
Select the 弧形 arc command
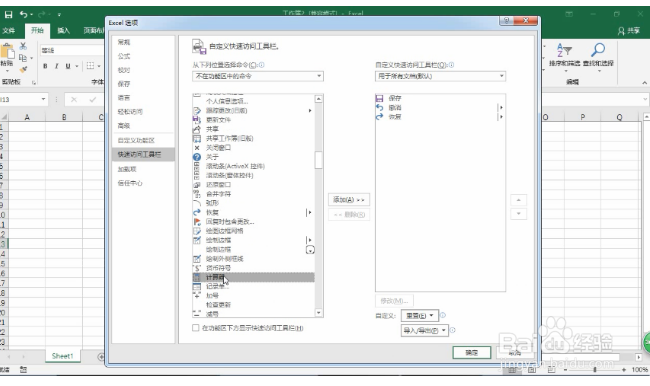(253, 203)
